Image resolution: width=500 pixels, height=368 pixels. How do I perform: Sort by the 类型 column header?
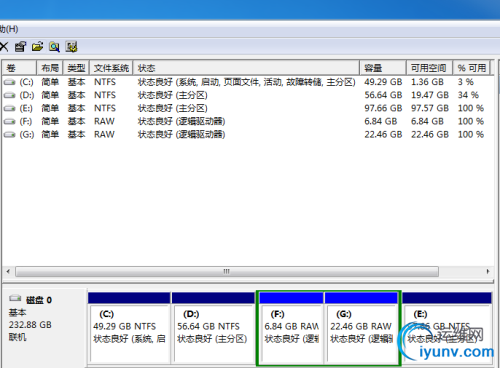click(76, 68)
